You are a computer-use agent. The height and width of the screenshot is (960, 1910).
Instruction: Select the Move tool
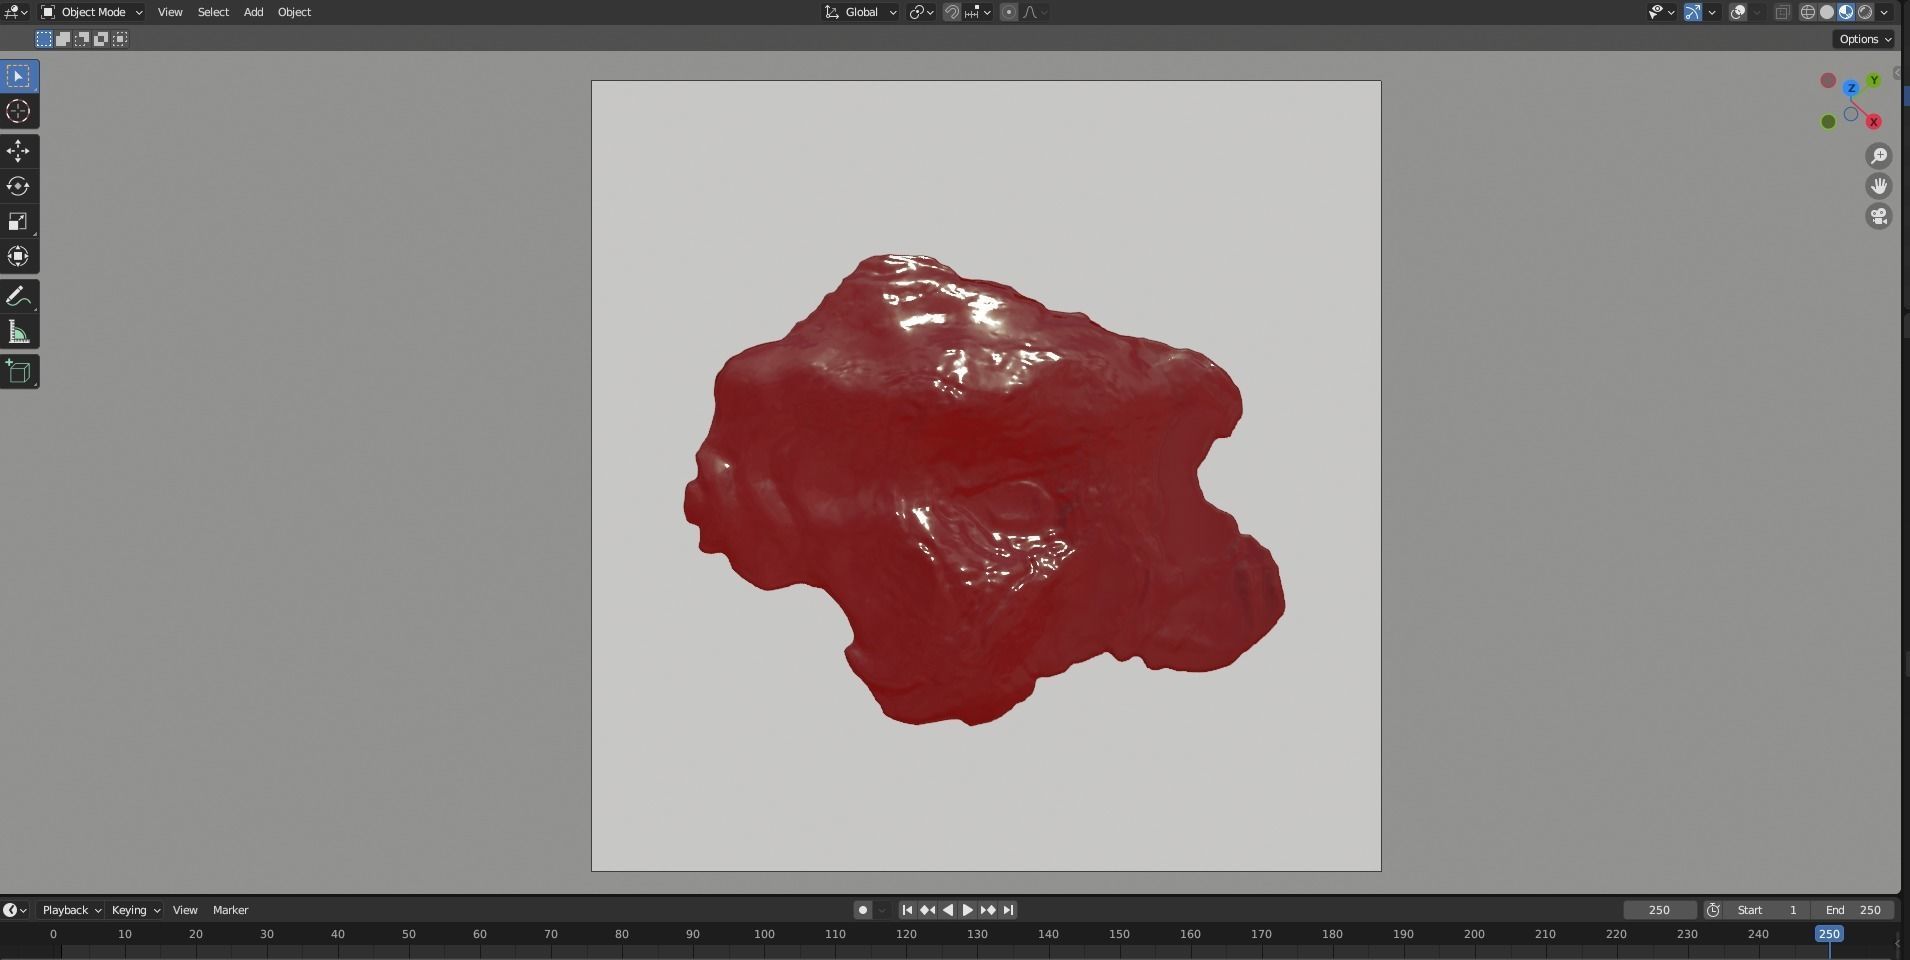tap(19, 151)
